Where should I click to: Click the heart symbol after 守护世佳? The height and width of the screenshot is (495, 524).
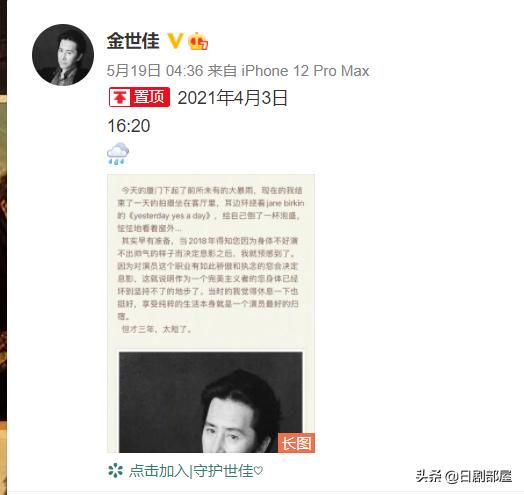point(258,471)
